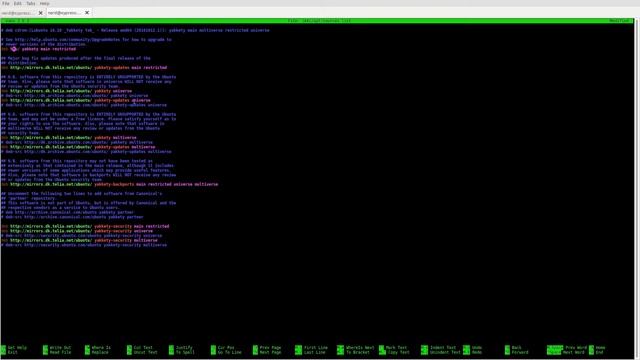Viewport: 640px width, 360px height.
Task: Click the Cut Text shortcut label
Action: click(x=143, y=347)
